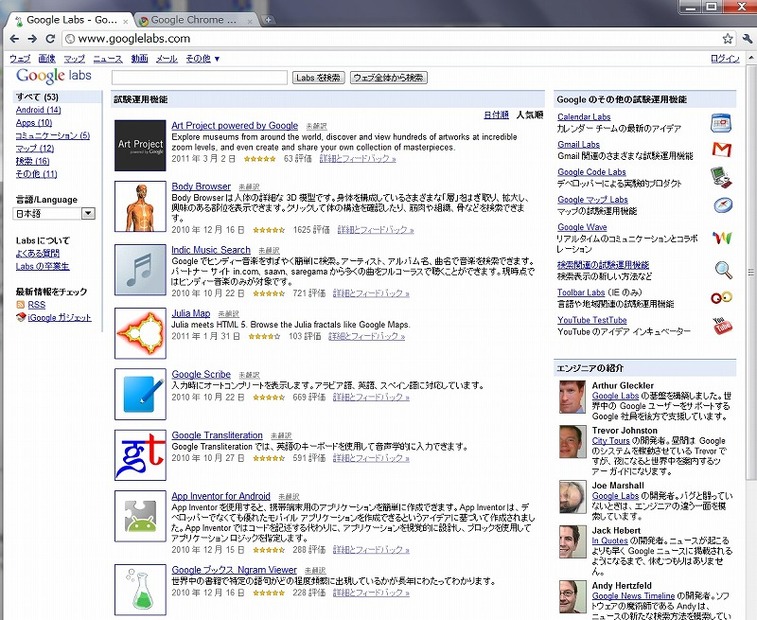Filter by Android (14) category
The height and width of the screenshot is (620, 757).
tap(38, 110)
